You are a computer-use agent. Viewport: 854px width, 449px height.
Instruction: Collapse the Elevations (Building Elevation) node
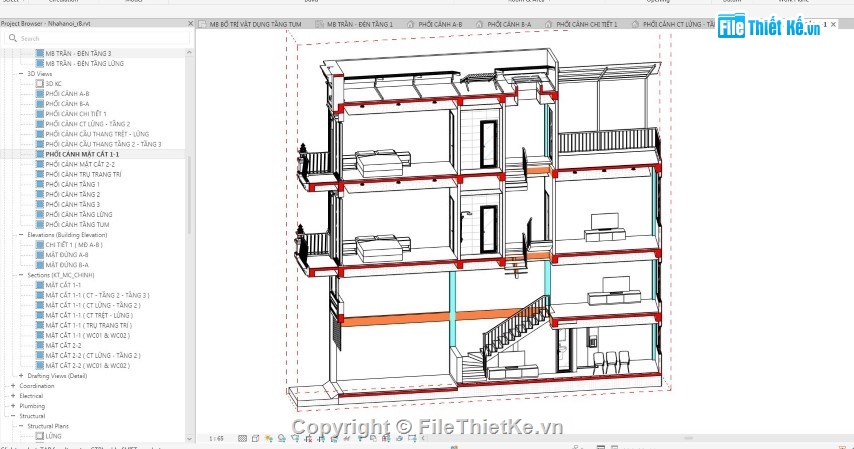click(x=21, y=235)
